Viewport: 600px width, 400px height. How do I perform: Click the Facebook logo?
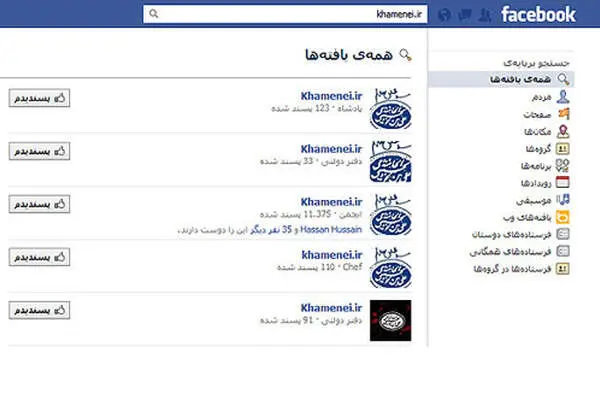(538, 15)
